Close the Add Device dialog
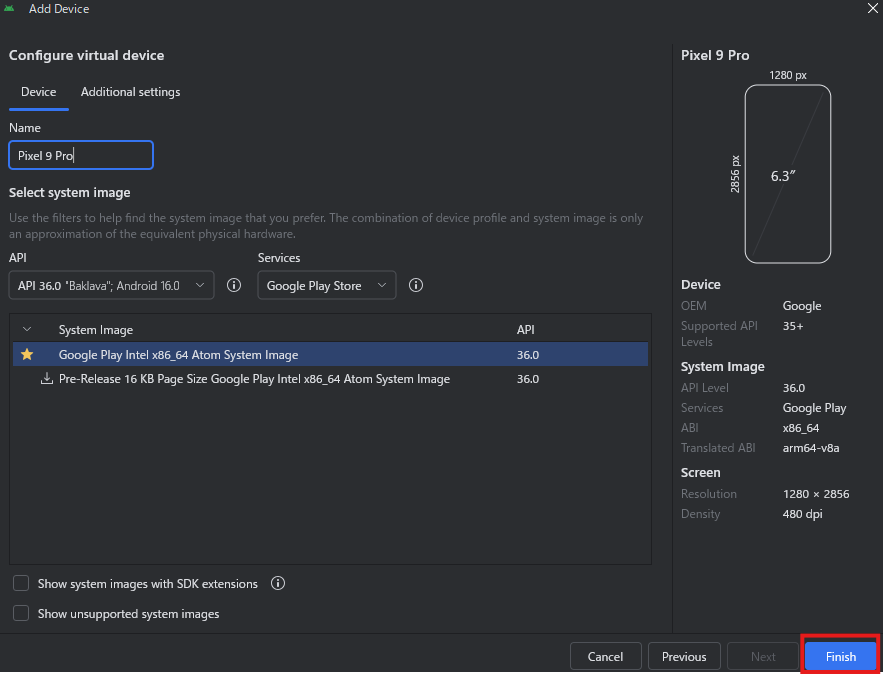The width and height of the screenshot is (883, 675). (x=872, y=8)
